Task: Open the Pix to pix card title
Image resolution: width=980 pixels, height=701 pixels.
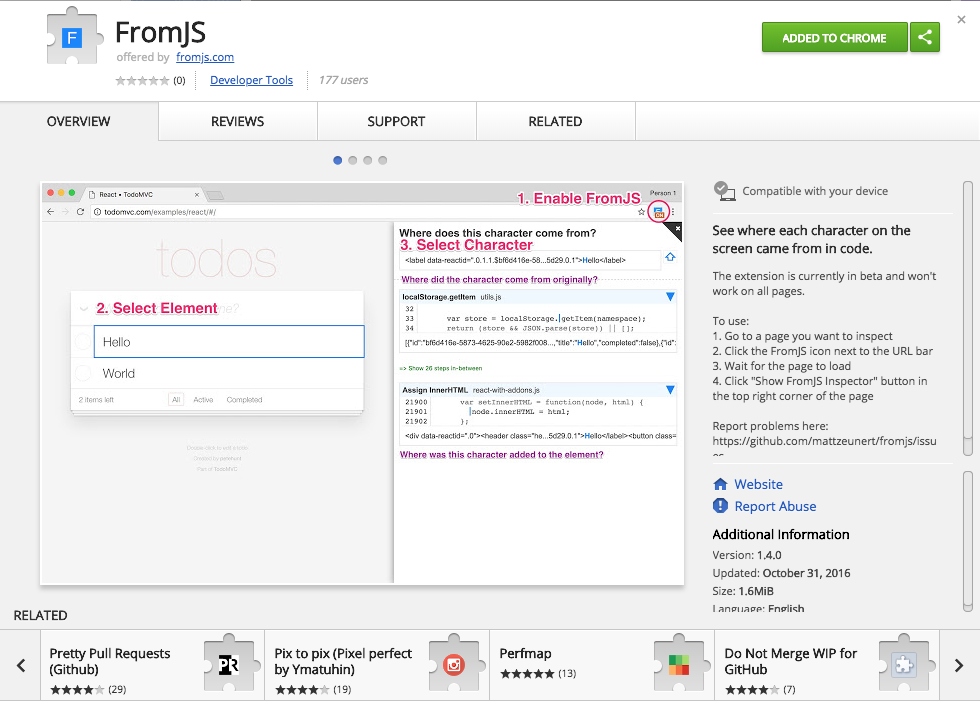Action: pyautogui.click(x=343, y=661)
